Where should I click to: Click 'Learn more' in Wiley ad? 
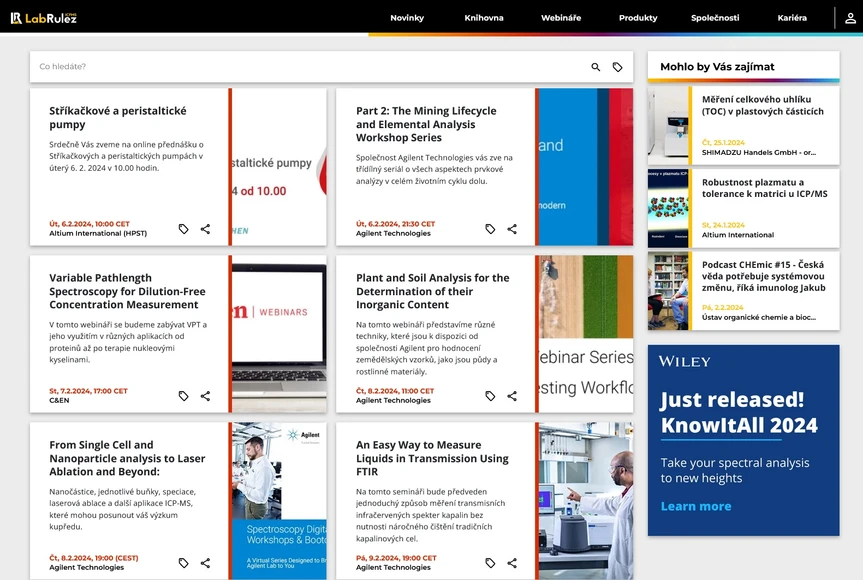pos(696,506)
